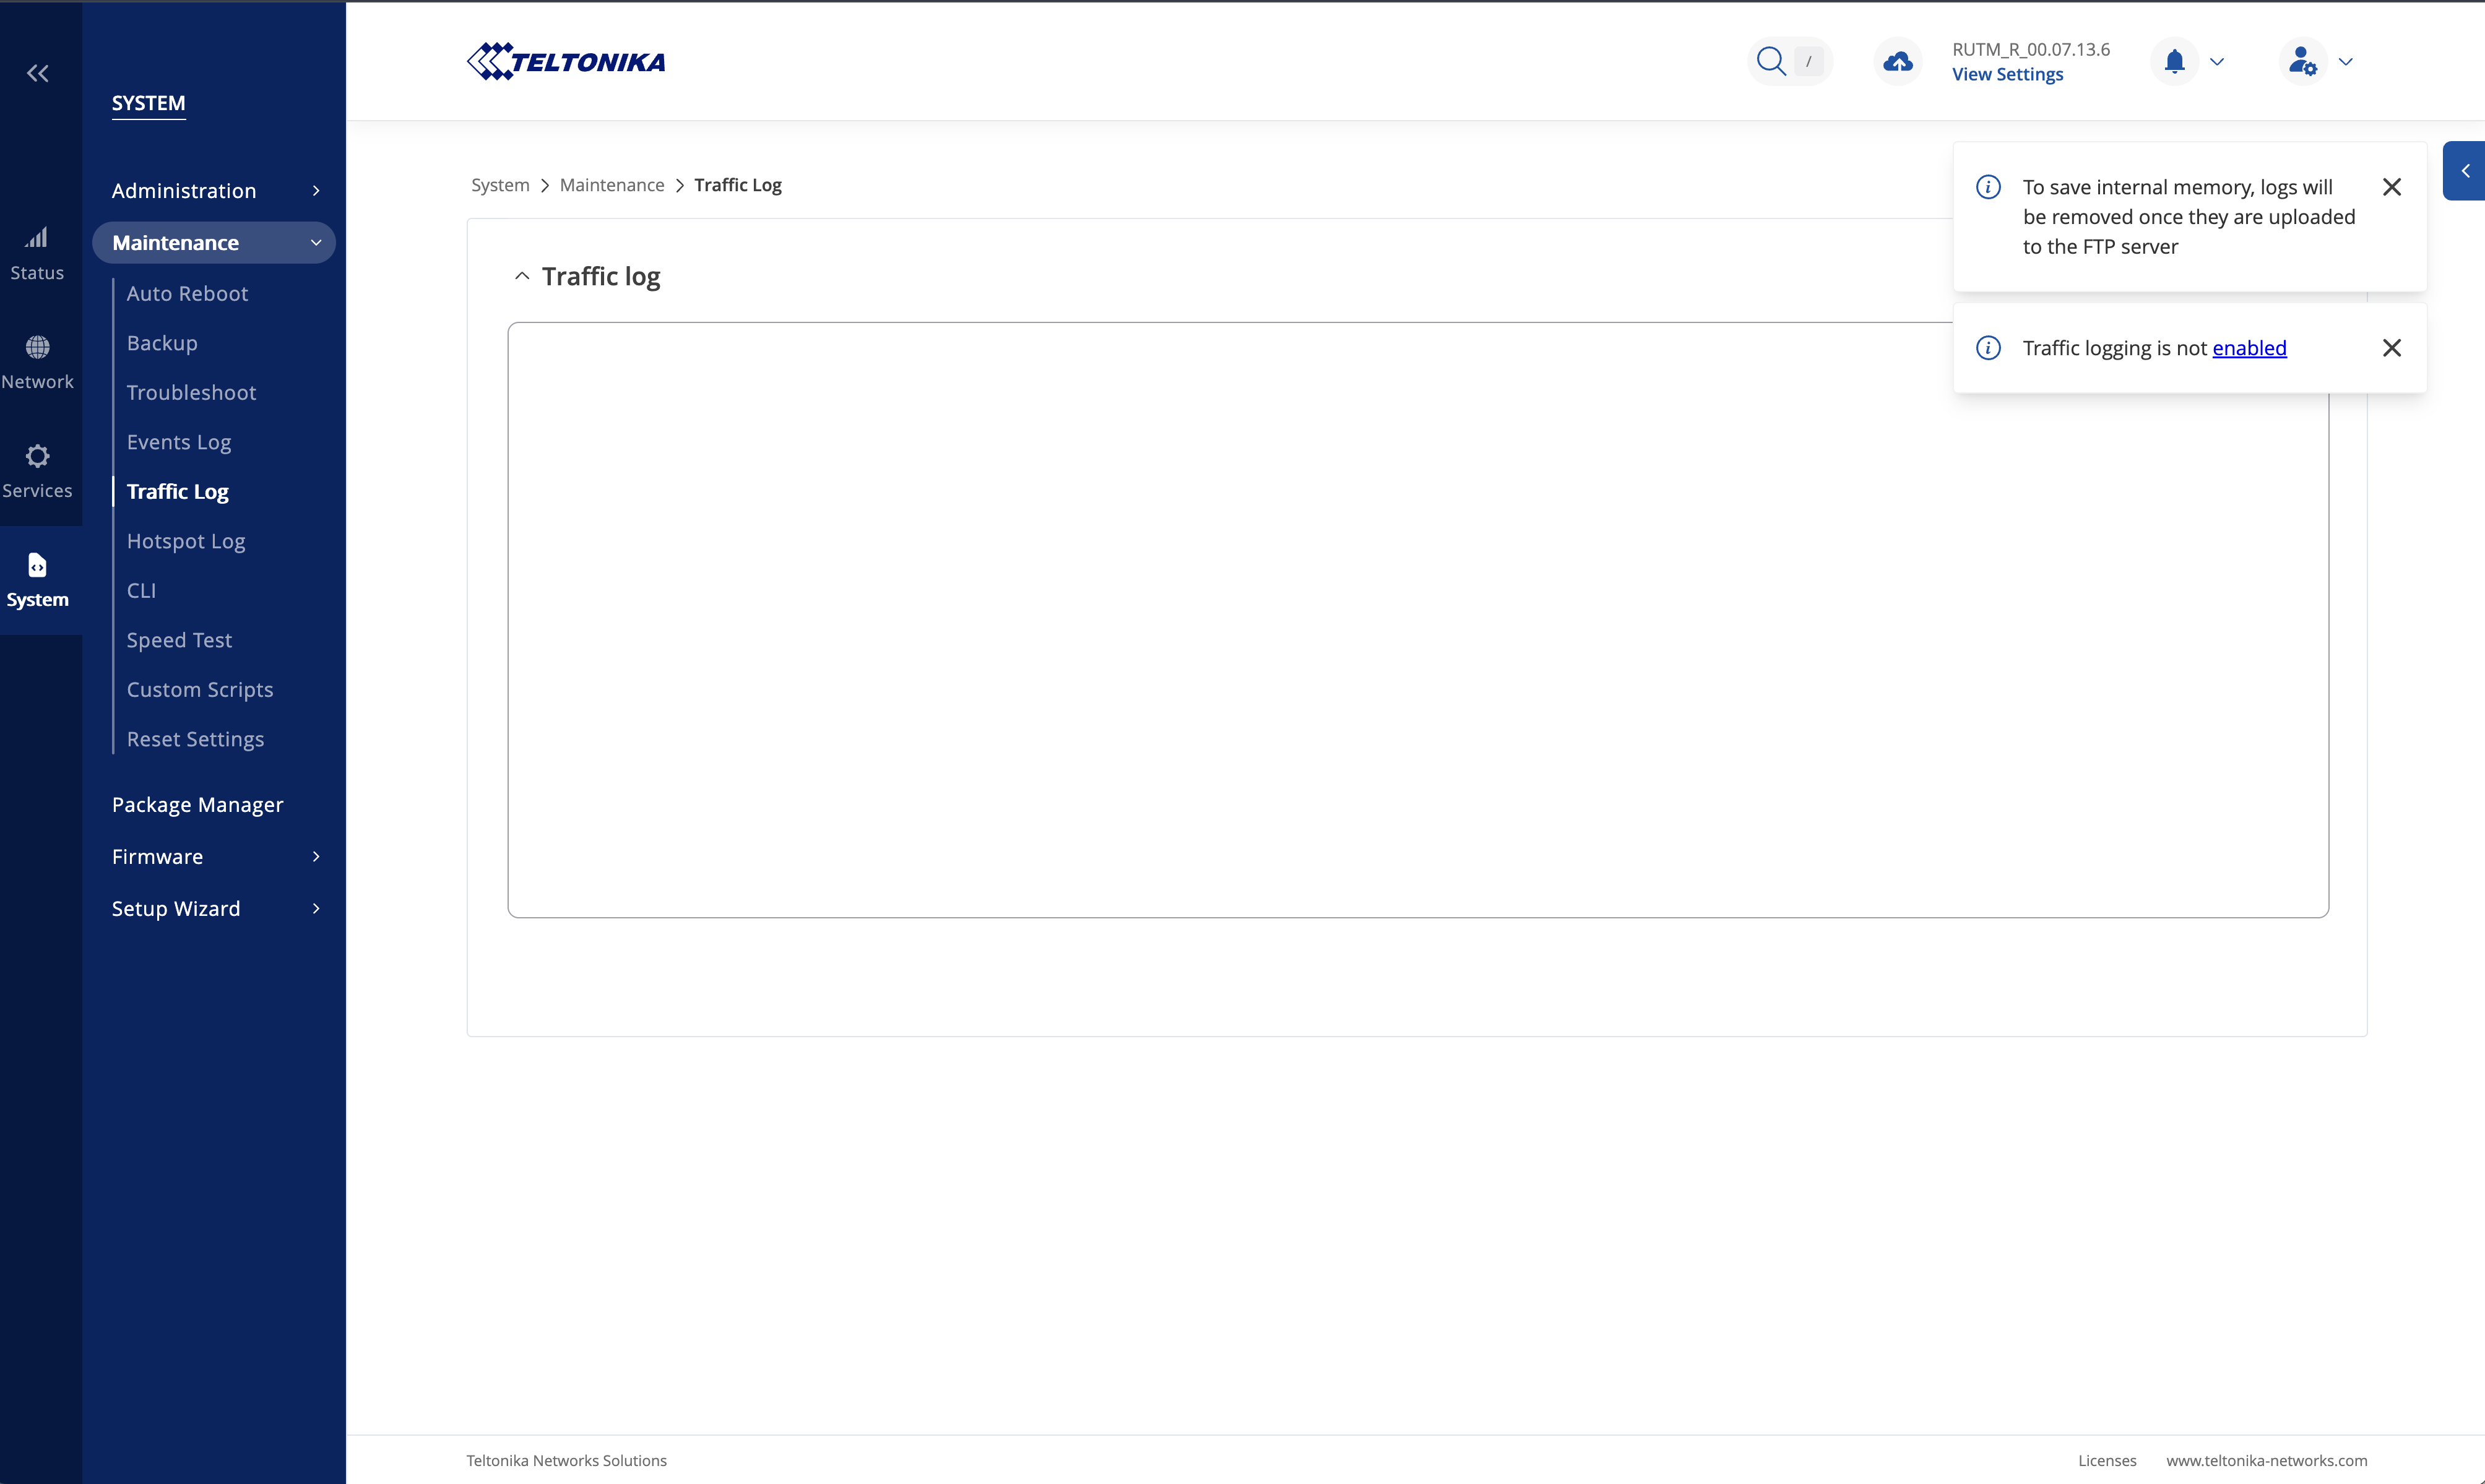The width and height of the screenshot is (2485, 1484).
Task: Click View Settings link
Action: coord(2007,74)
